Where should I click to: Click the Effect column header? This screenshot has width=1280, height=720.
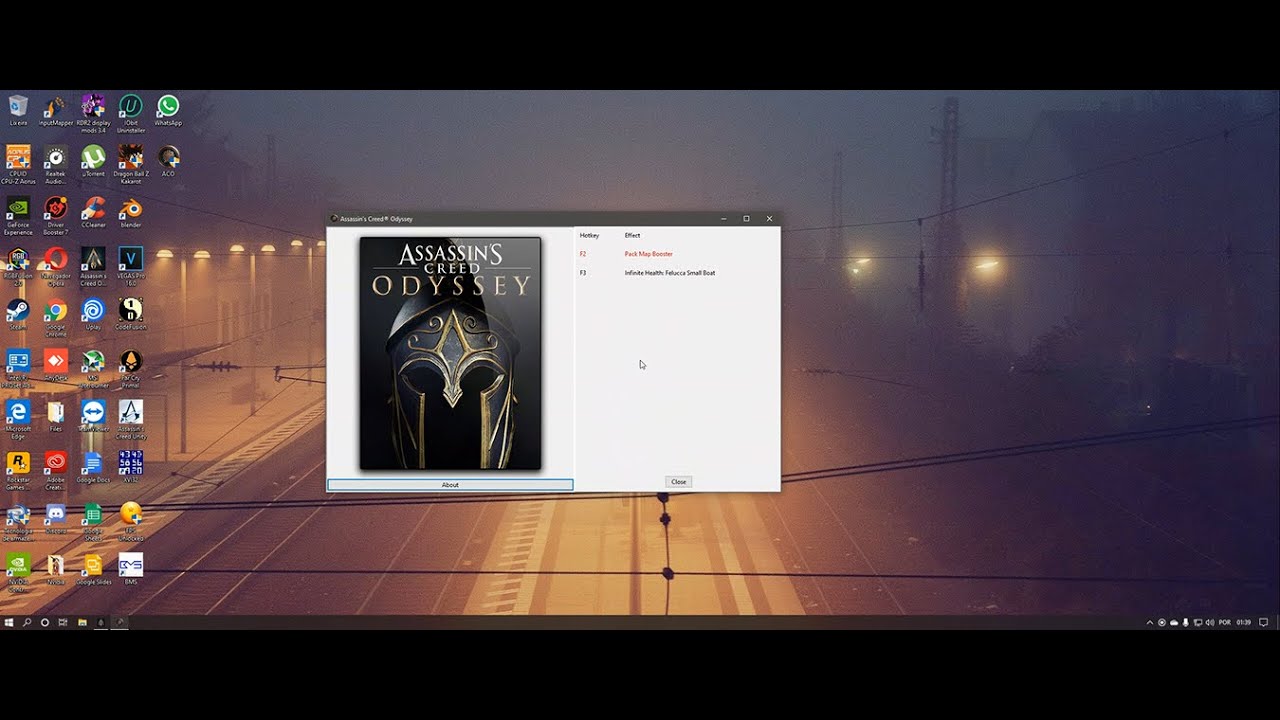[x=632, y=235]
